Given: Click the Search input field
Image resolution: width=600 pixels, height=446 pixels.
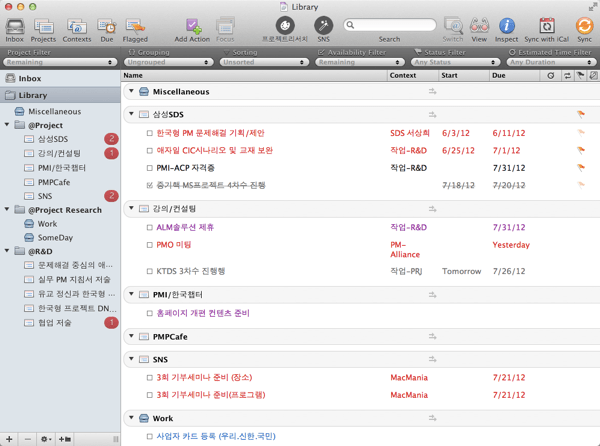Looking at the screenshot, I should pos(394,25).
